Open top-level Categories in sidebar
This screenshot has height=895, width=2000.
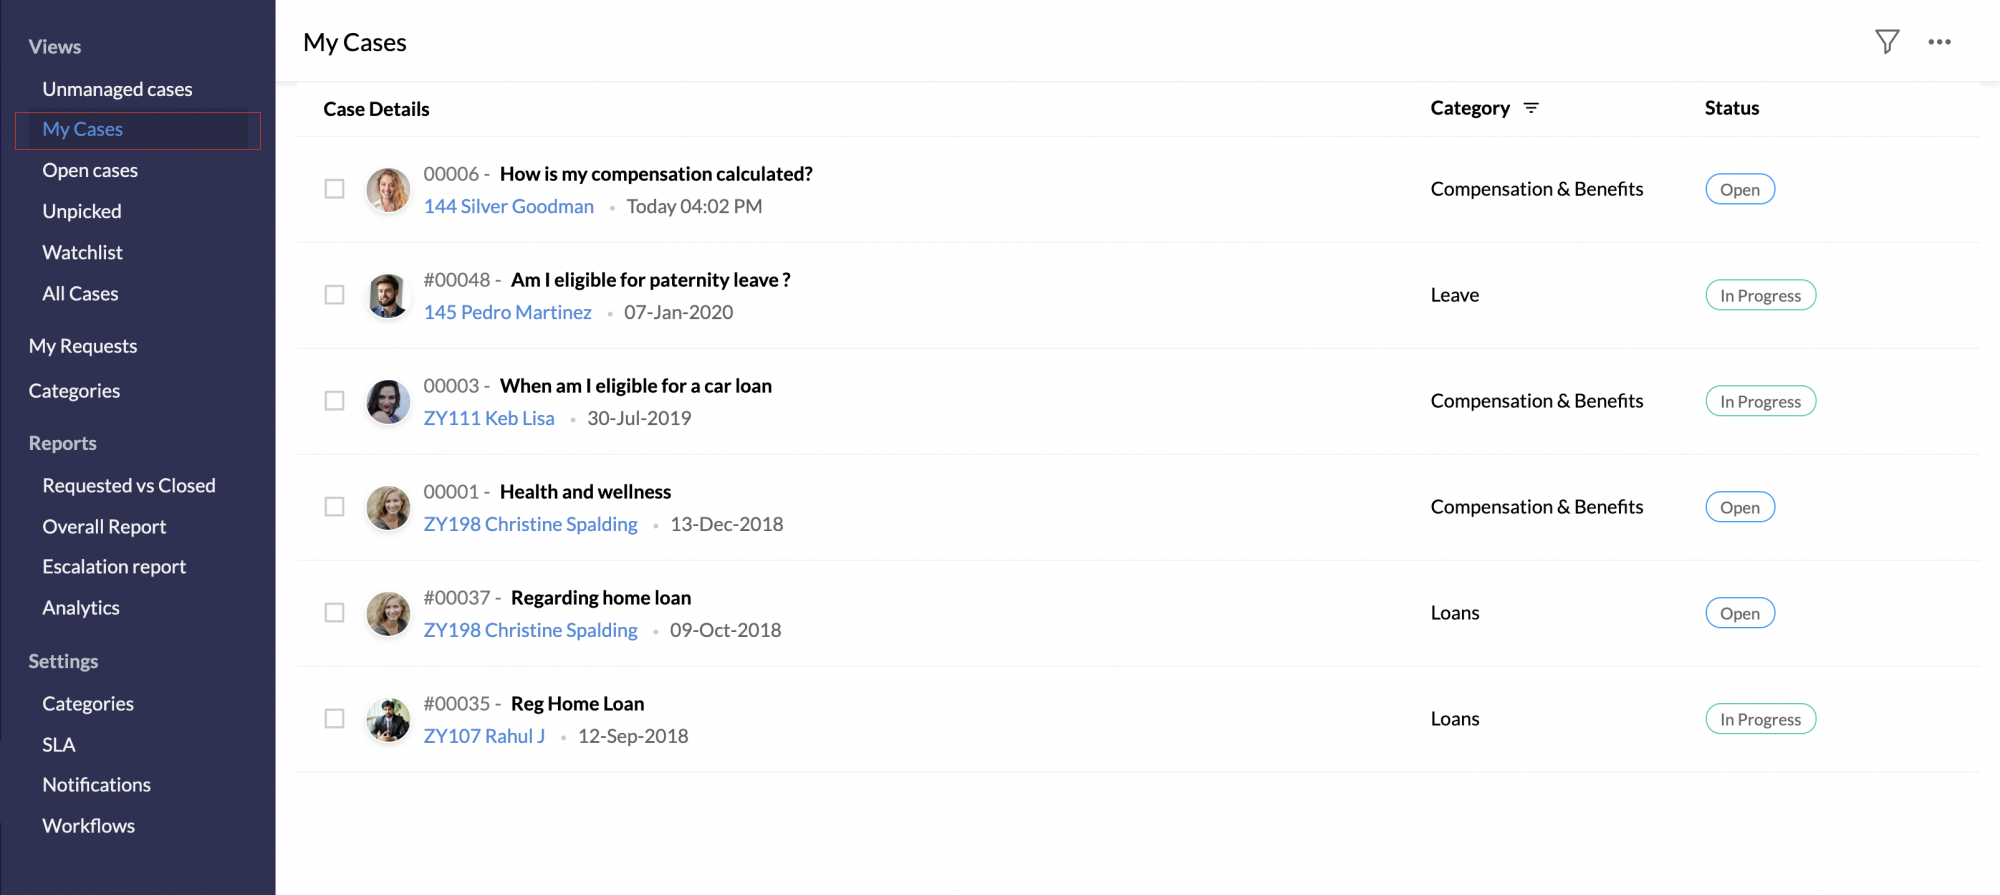click(74, 391)
